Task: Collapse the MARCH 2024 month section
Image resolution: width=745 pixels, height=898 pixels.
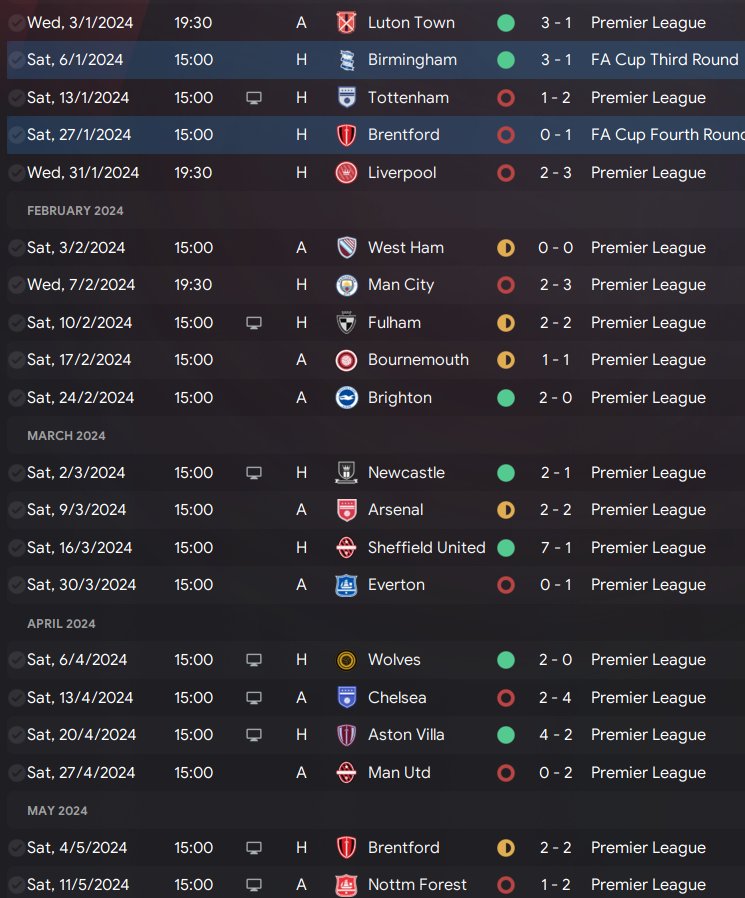Action: [x=66, y=436]
